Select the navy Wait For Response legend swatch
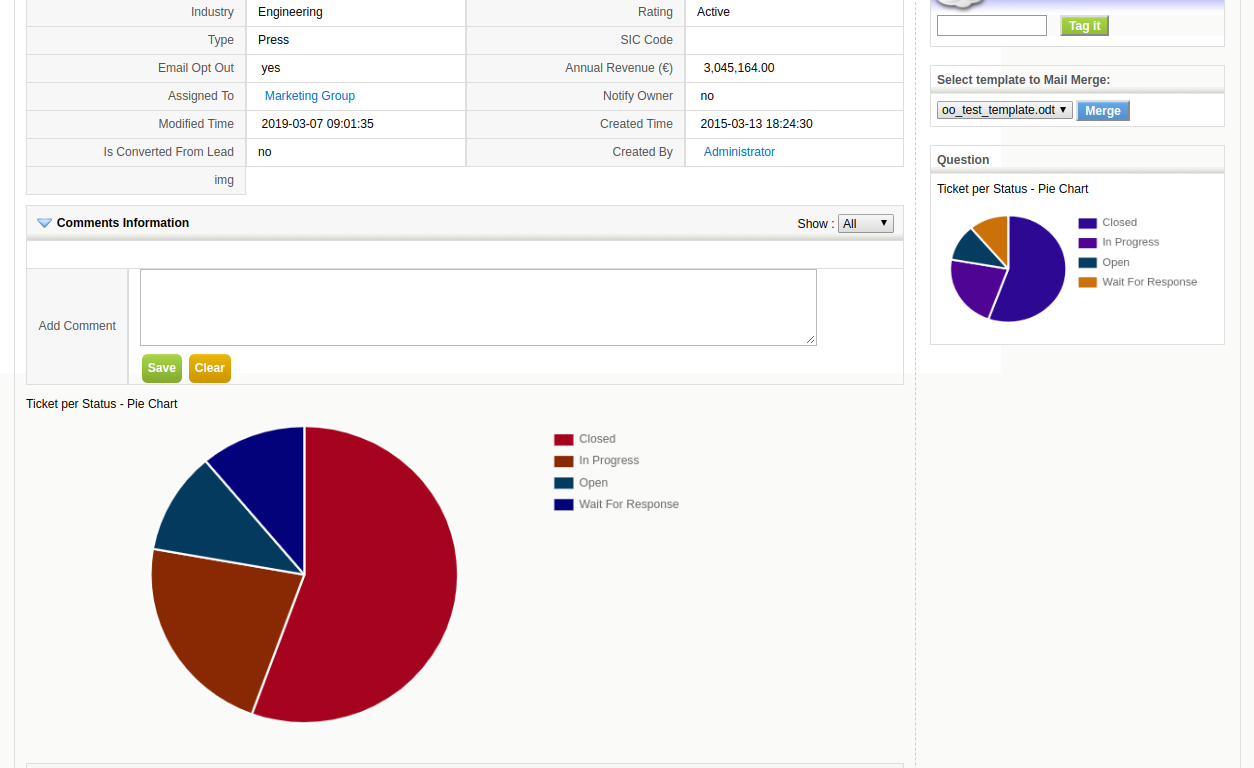The height and width of the screenshot is (768, 1254). pos(563,505)
